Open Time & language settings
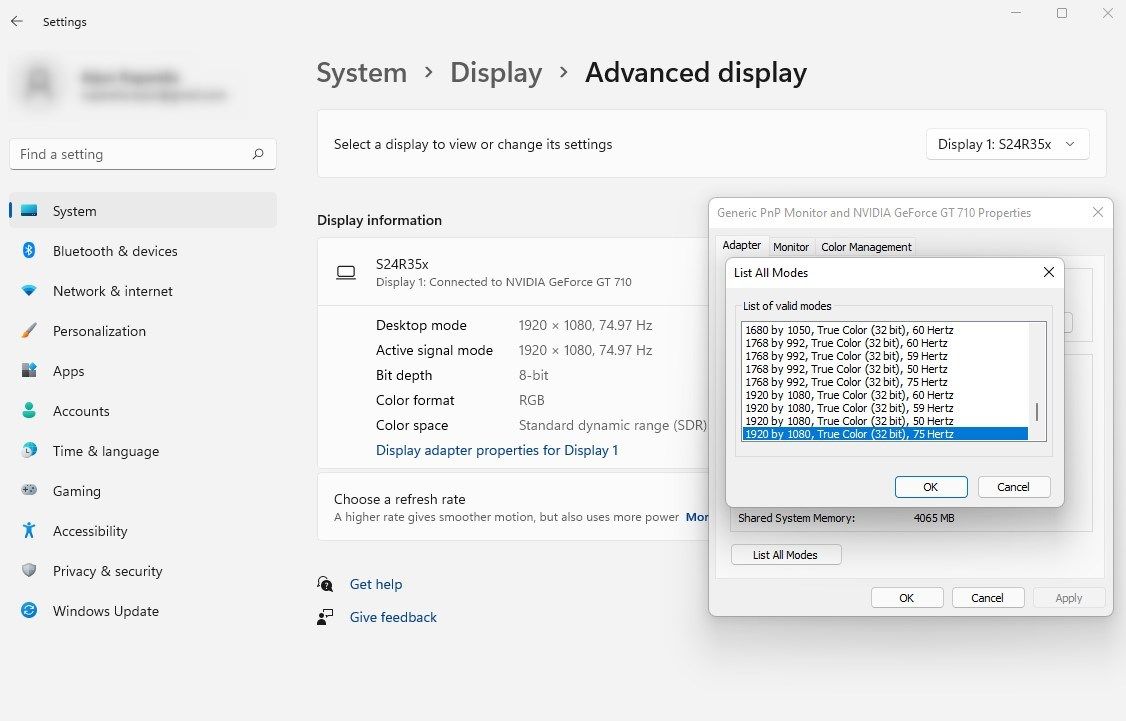Screen dimensions: 1126x721 [143, 451]
